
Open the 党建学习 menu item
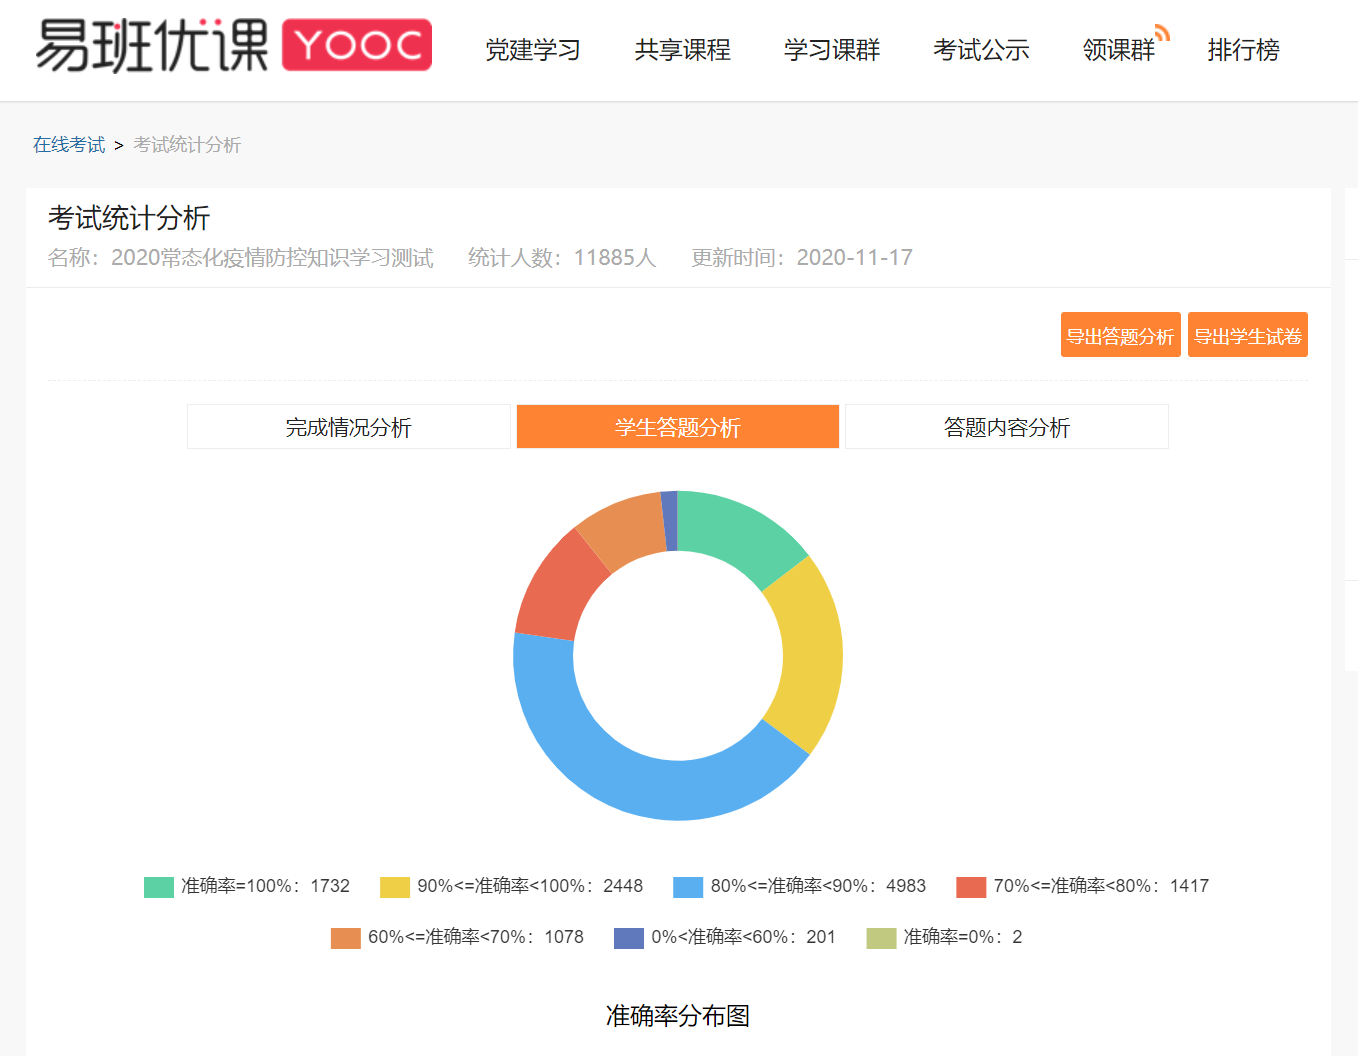coord(533,50)
